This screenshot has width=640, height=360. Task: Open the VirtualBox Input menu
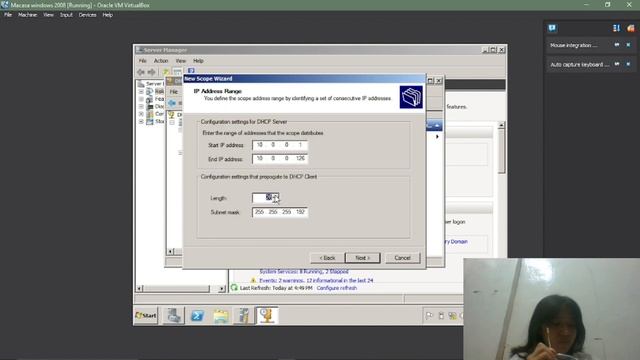click(66, 15)
